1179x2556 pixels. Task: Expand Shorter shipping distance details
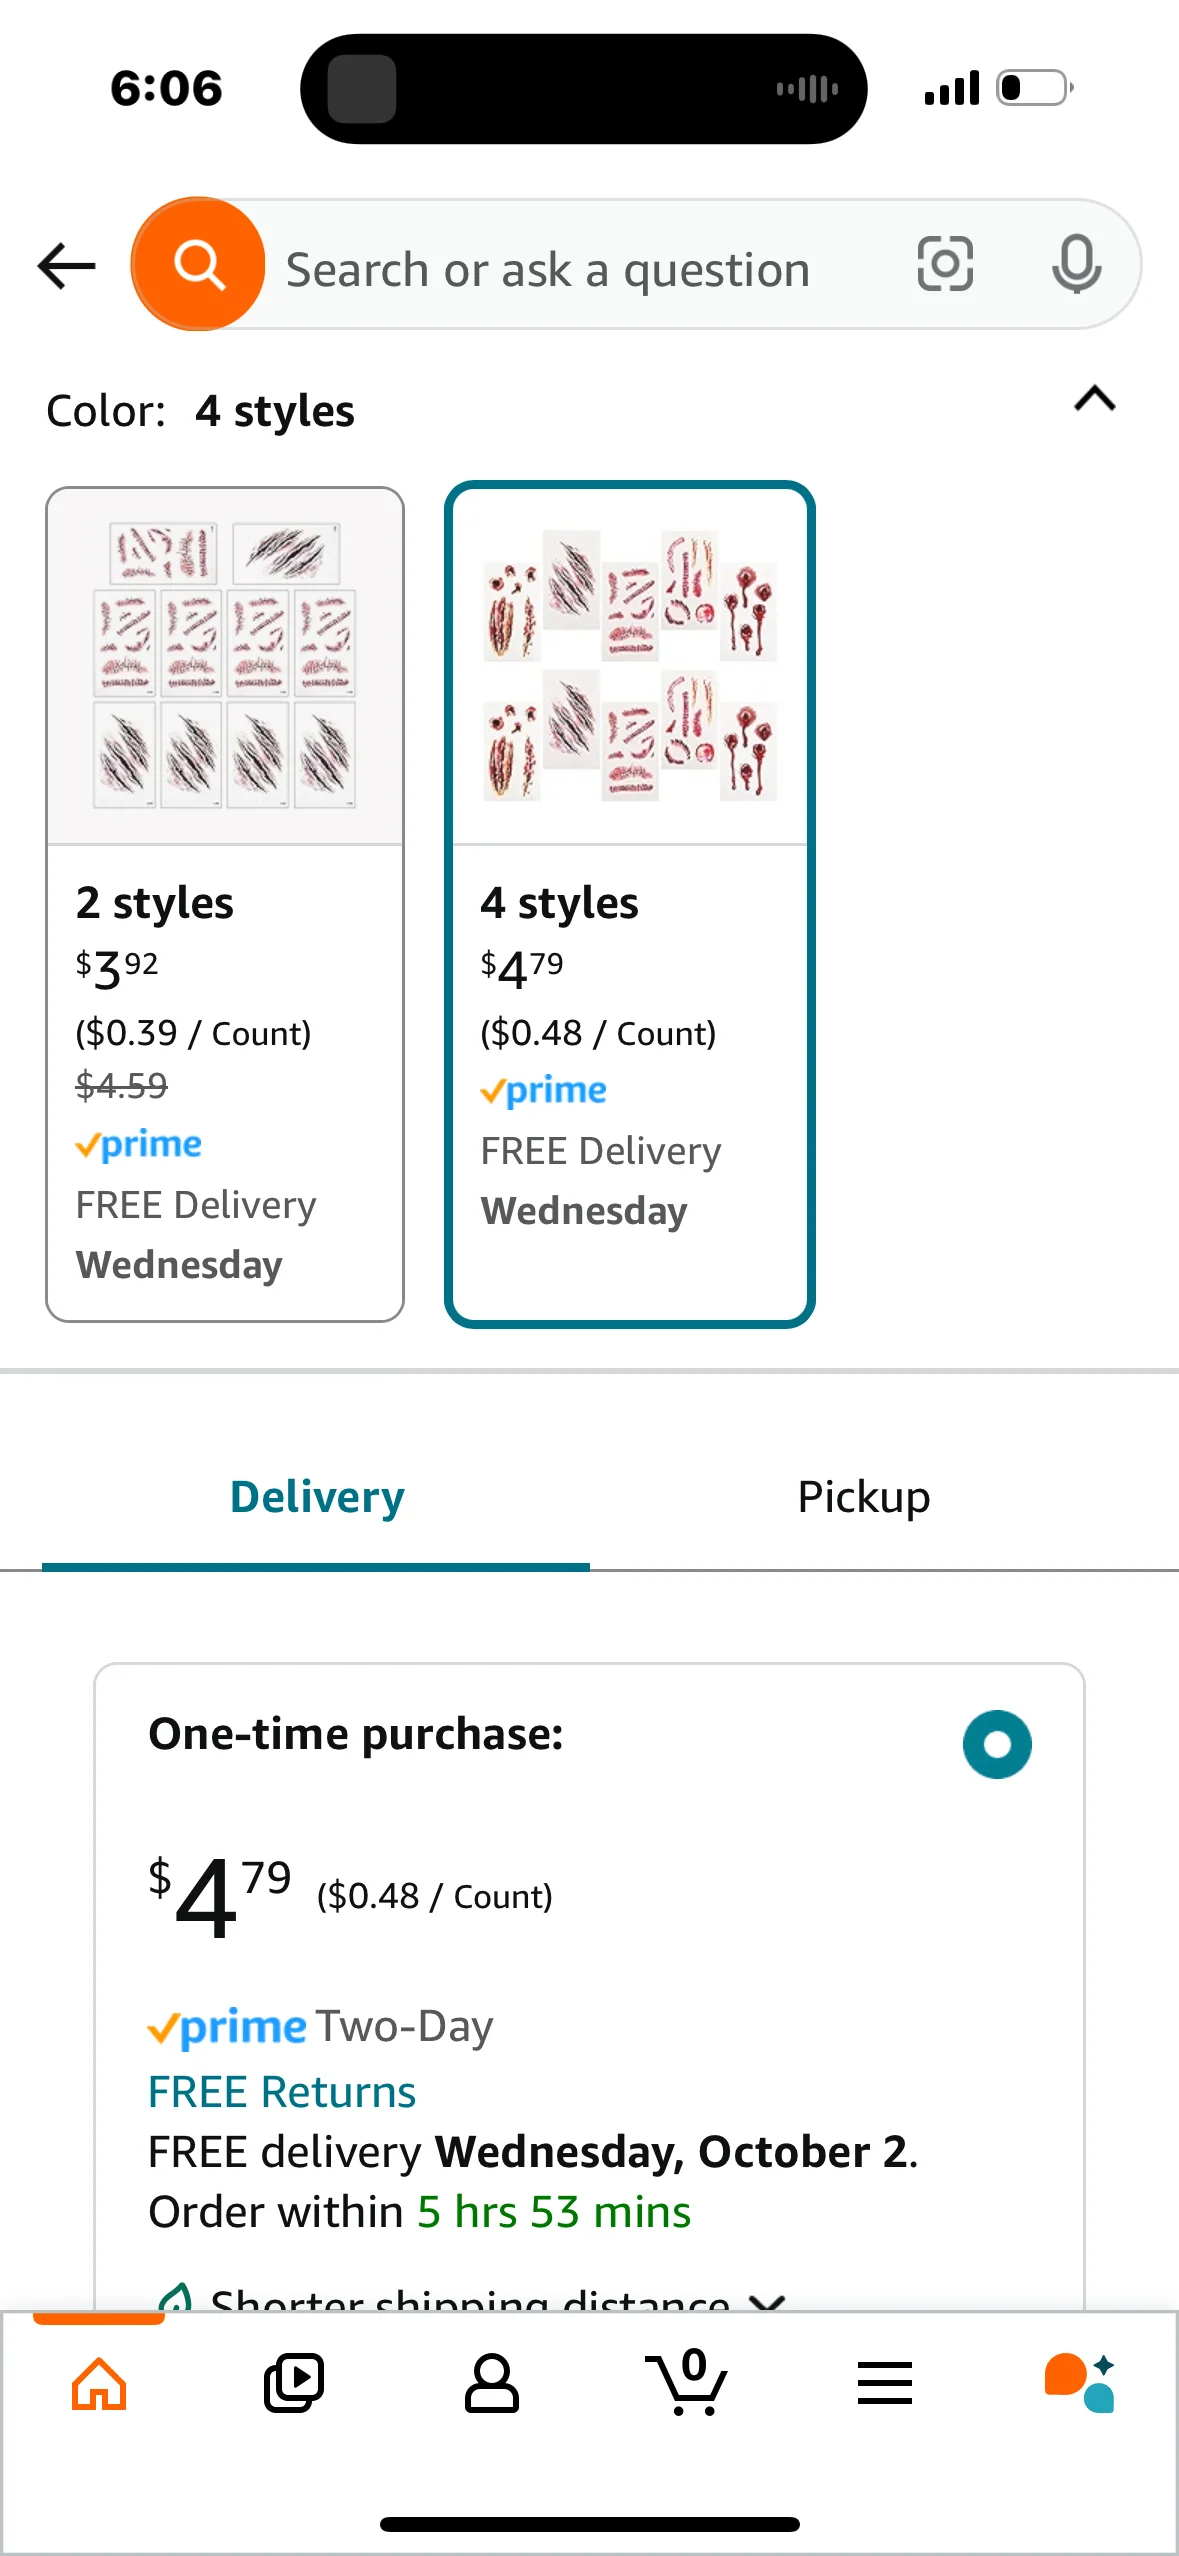coord(767,2299)
